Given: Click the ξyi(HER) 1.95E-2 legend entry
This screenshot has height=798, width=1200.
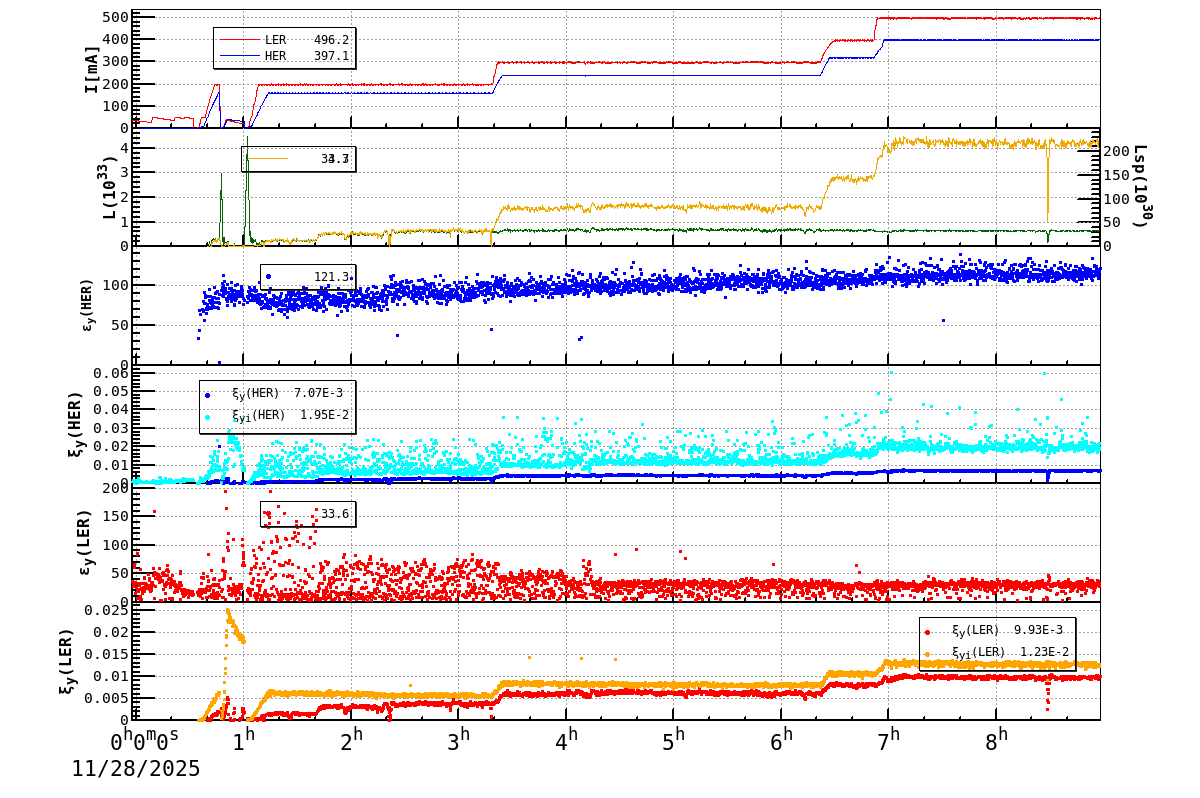Looking at the screenshot, I should (x=278, y=415).
